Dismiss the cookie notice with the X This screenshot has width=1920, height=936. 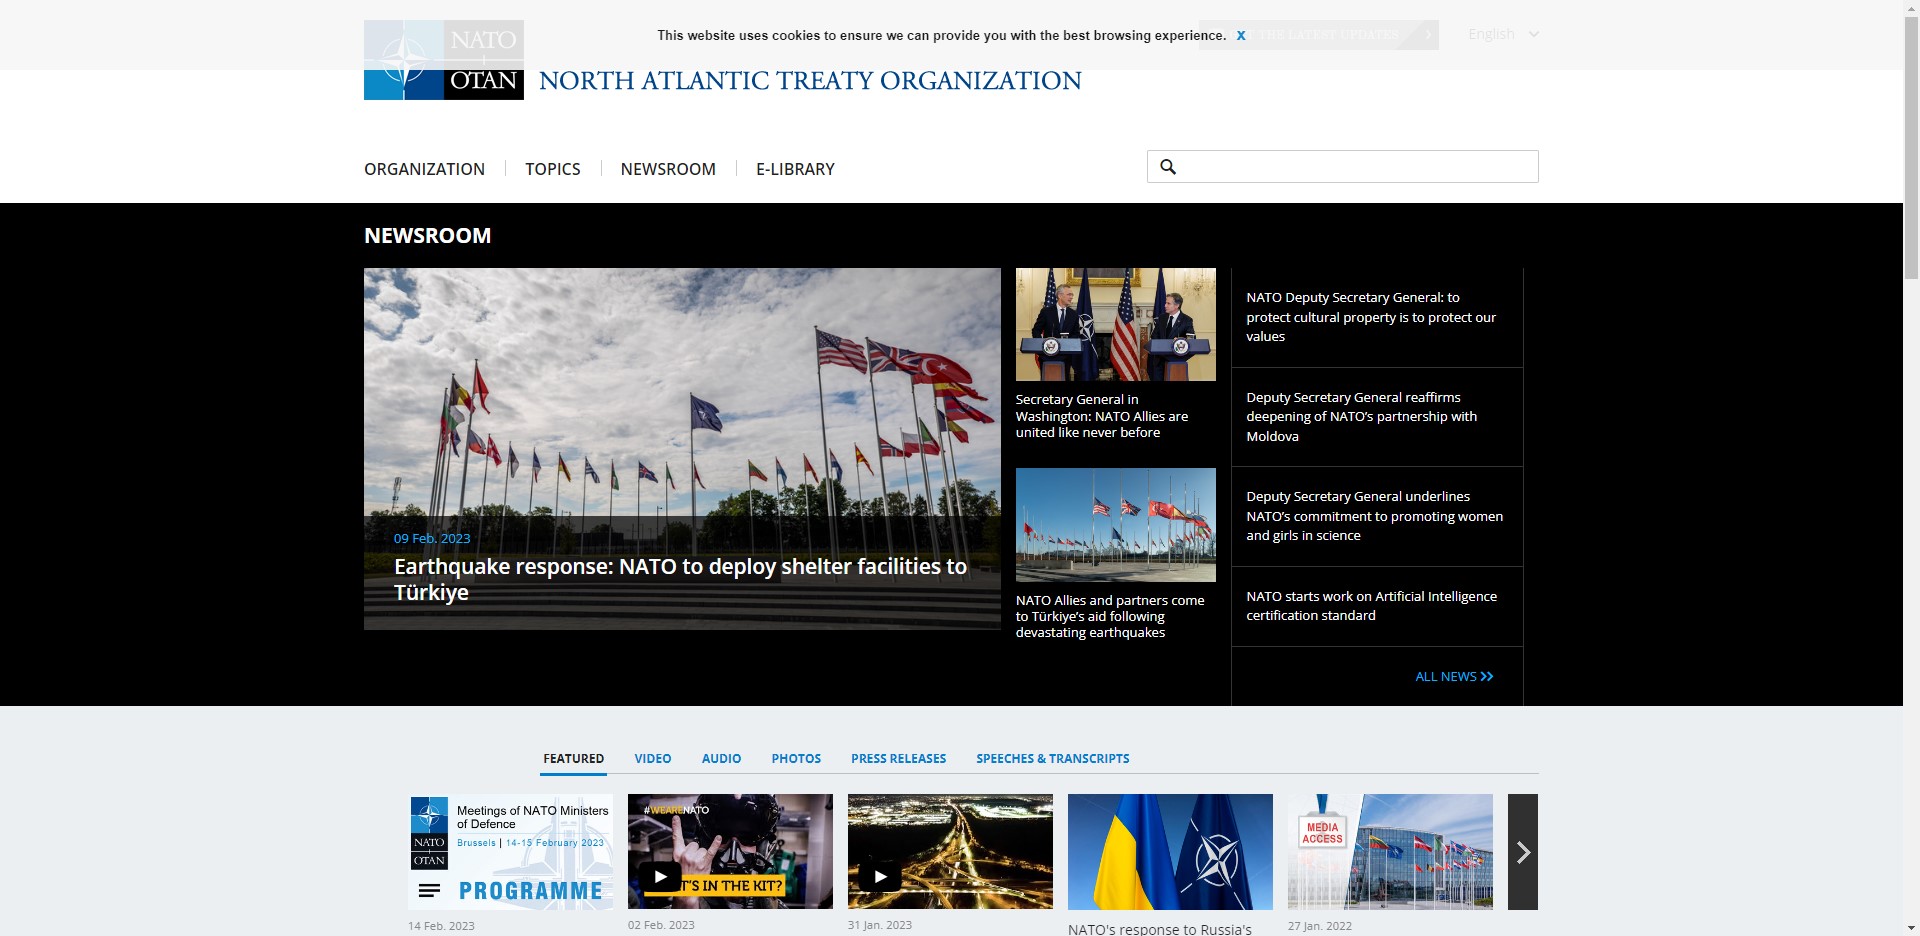1241,36
